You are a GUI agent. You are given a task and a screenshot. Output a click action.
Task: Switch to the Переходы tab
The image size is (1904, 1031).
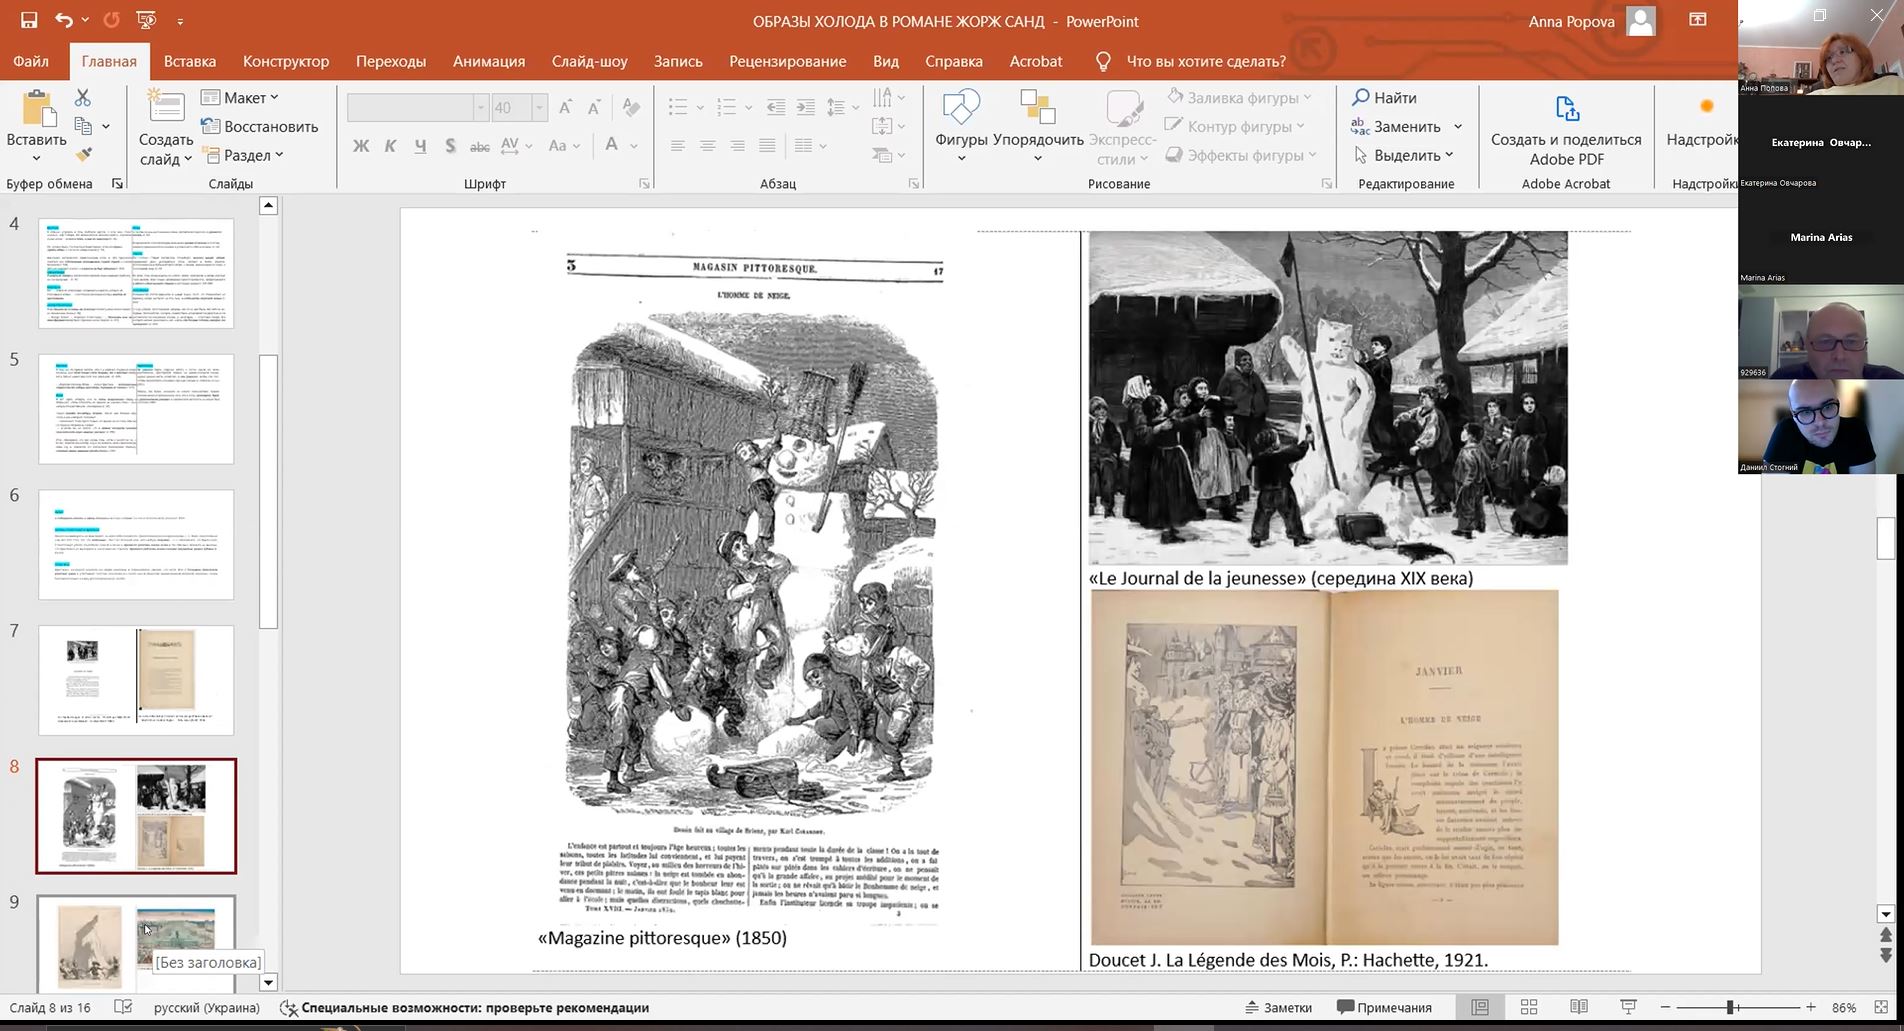[391, 61]
